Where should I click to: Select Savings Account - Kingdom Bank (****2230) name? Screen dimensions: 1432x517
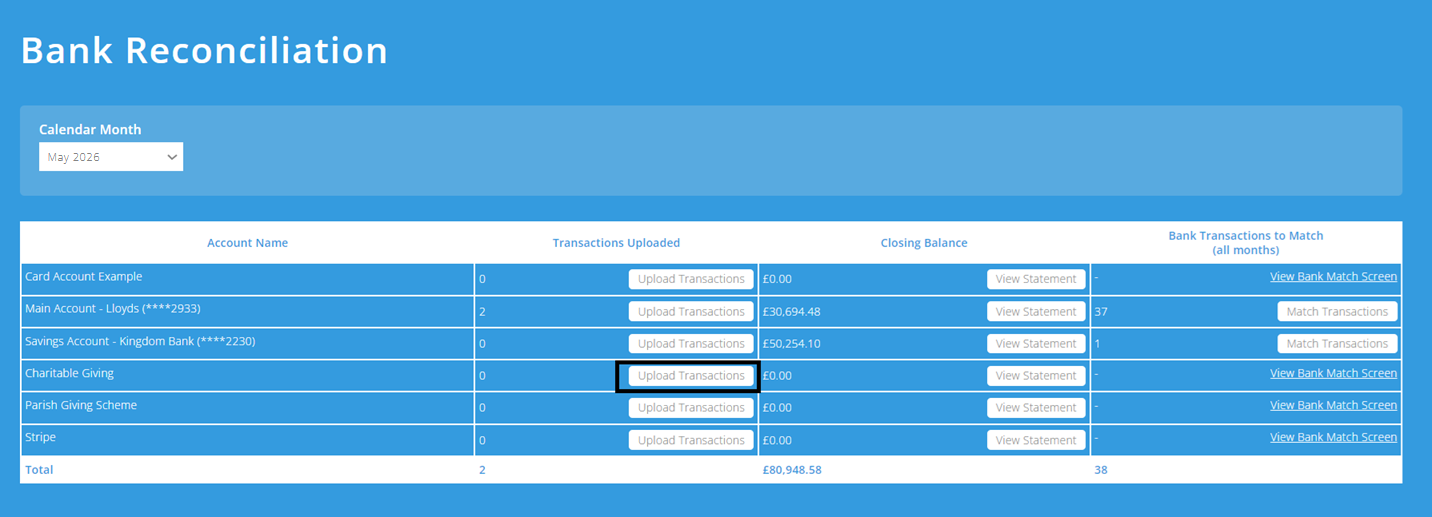pos(140,341)
